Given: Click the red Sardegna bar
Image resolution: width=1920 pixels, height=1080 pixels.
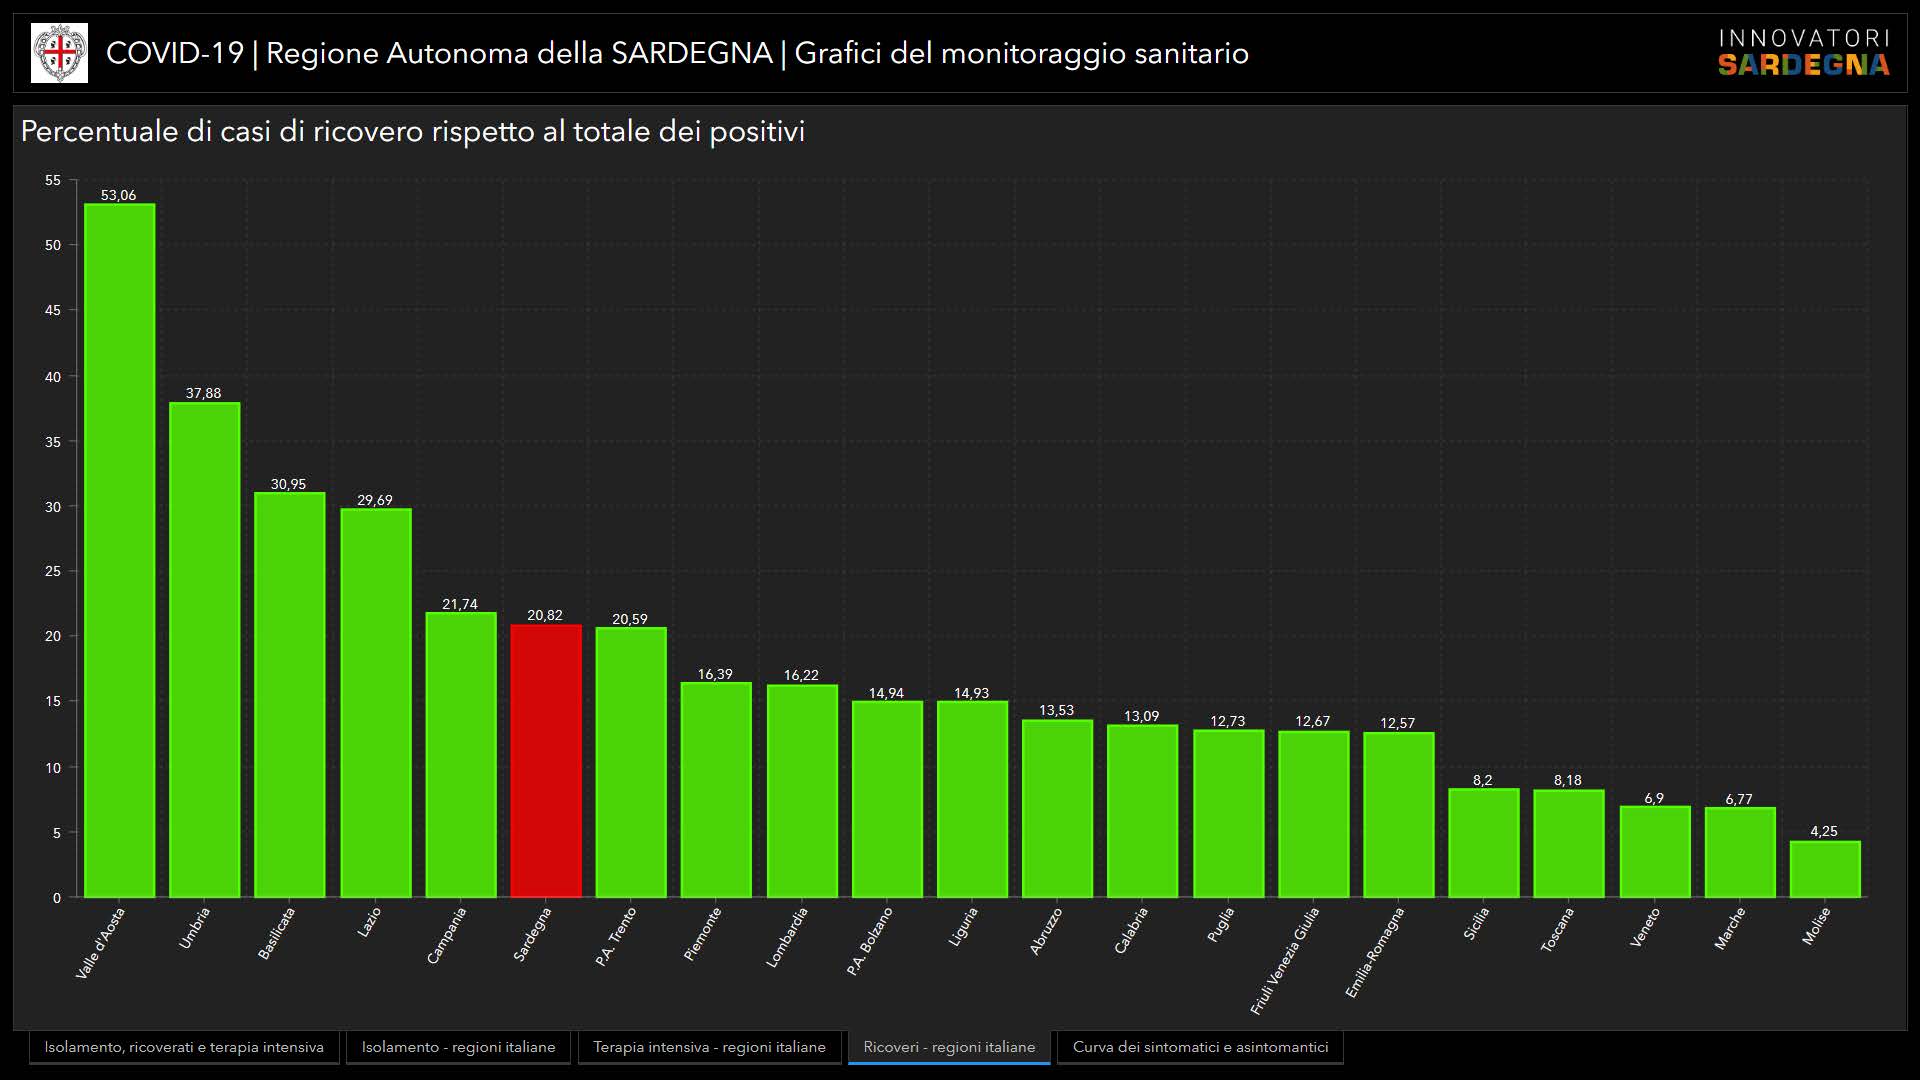Looking at the screenshot, I should pos(546,760).
